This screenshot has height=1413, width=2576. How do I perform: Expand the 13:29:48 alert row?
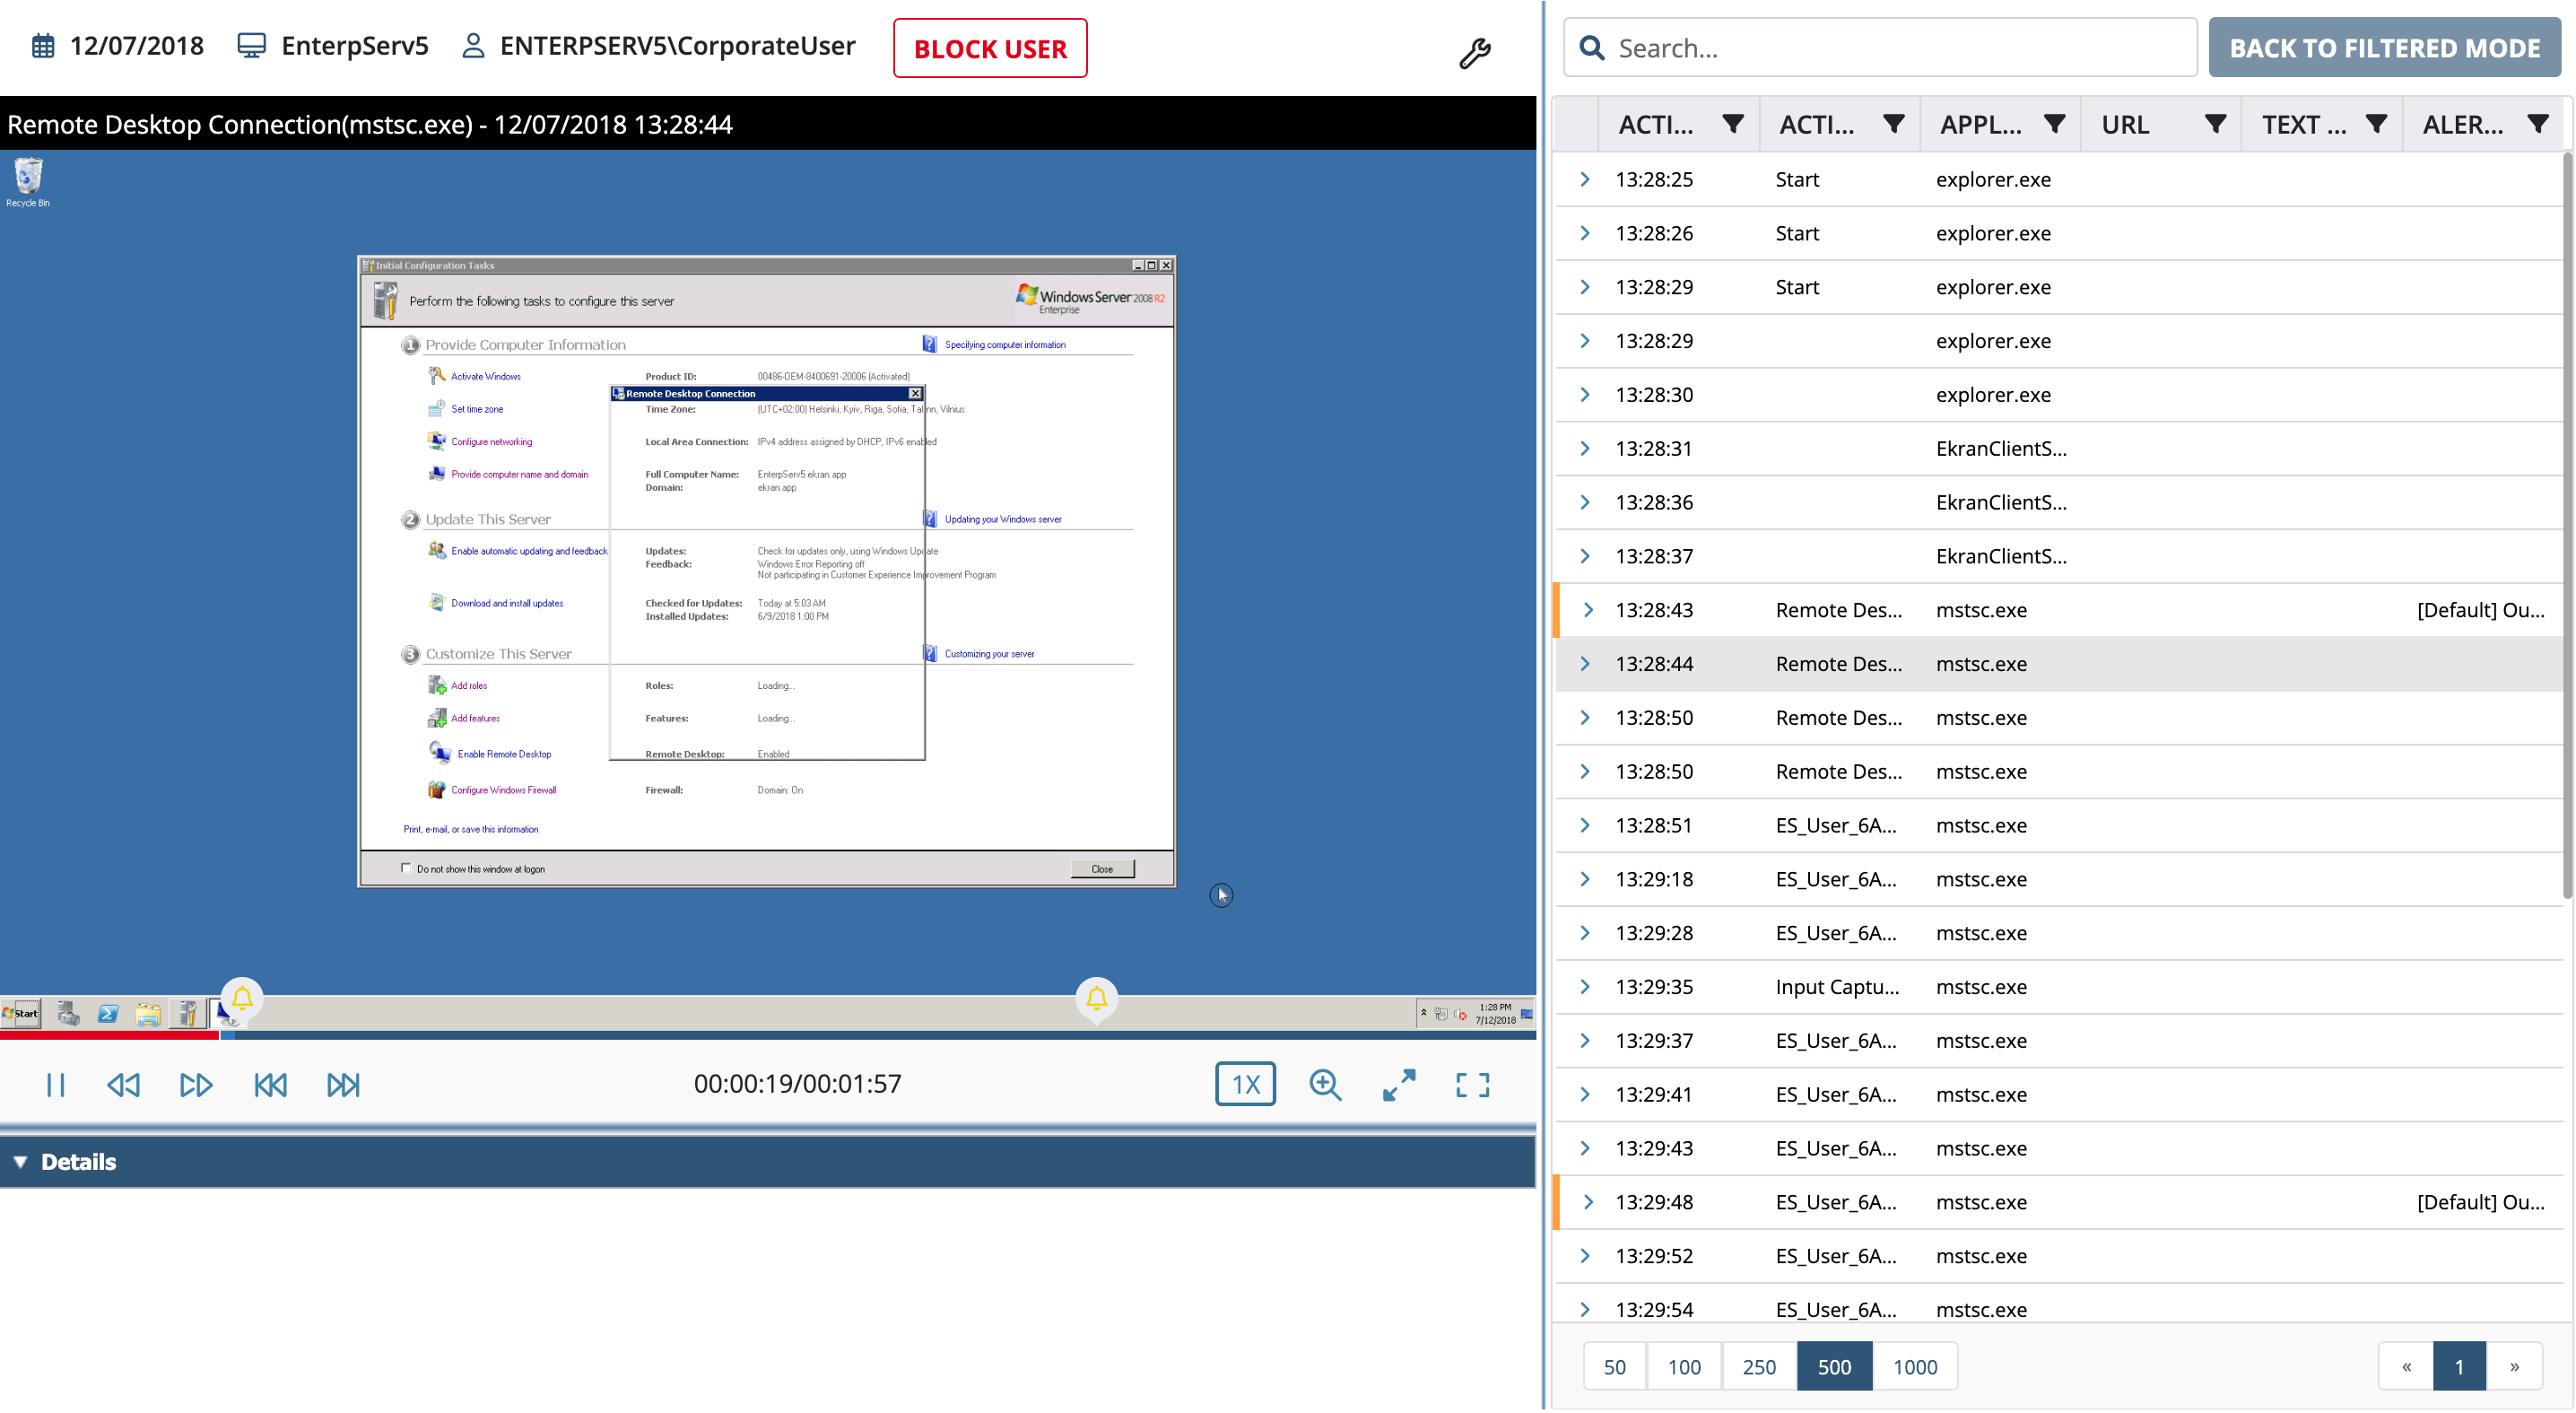pos(1588,1202)
